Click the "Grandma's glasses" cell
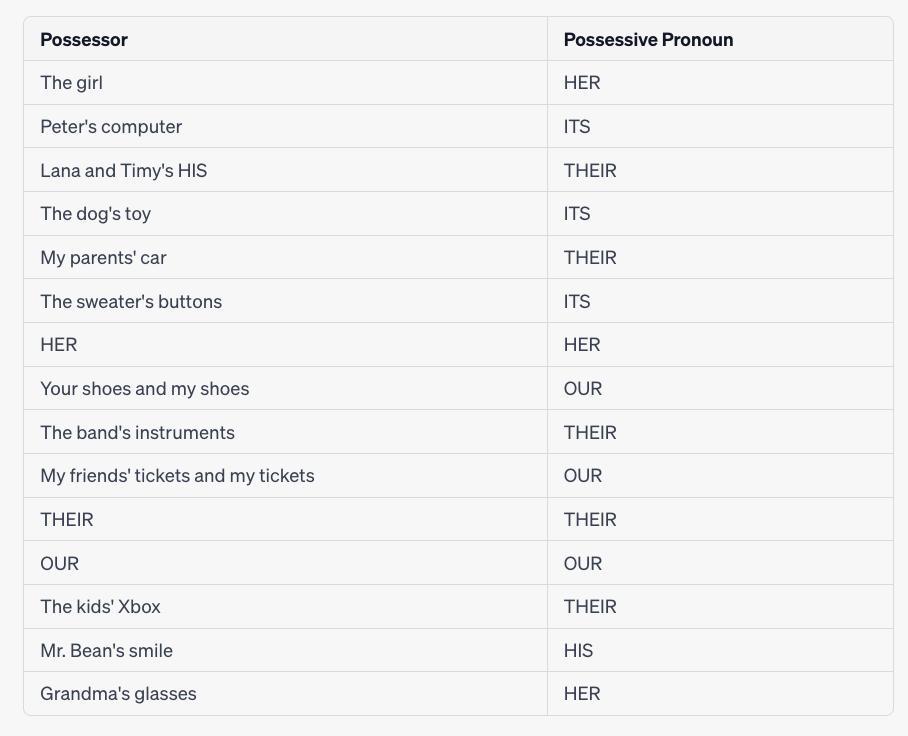 (118, 694)
